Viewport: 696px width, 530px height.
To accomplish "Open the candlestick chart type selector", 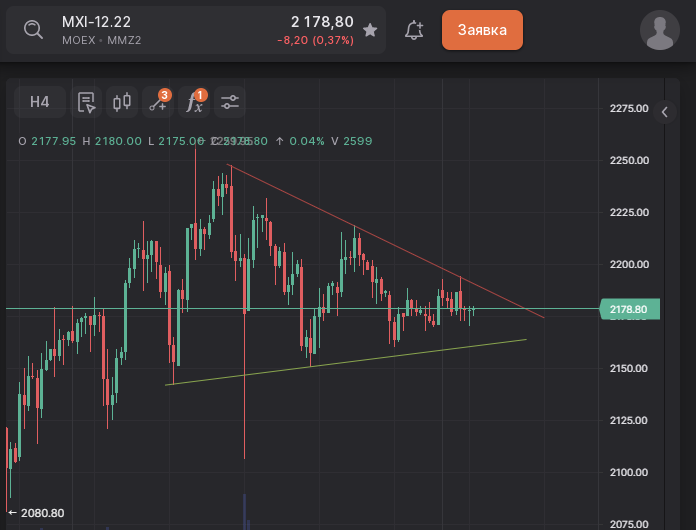I will [x=122, y=102].
